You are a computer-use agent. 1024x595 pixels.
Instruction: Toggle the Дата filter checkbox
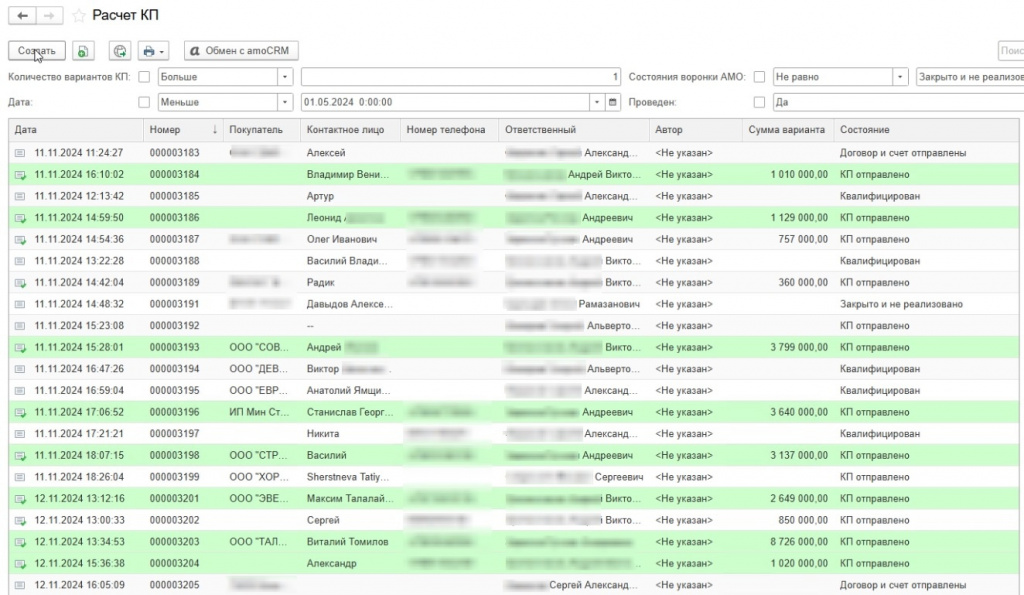[144, 102]
